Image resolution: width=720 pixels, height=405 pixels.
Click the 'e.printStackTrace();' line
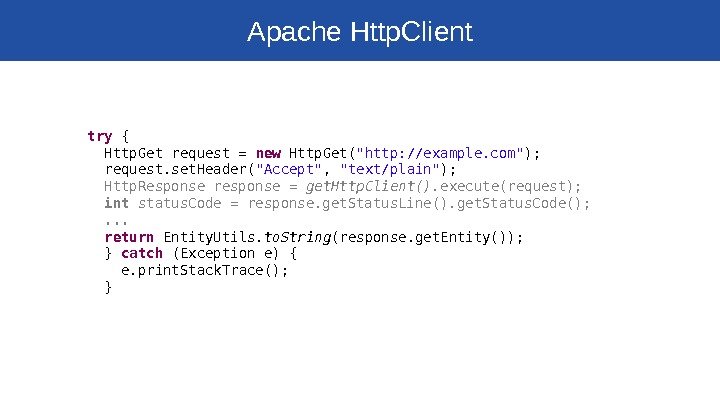pyautogui.click(x=204, y=270)
